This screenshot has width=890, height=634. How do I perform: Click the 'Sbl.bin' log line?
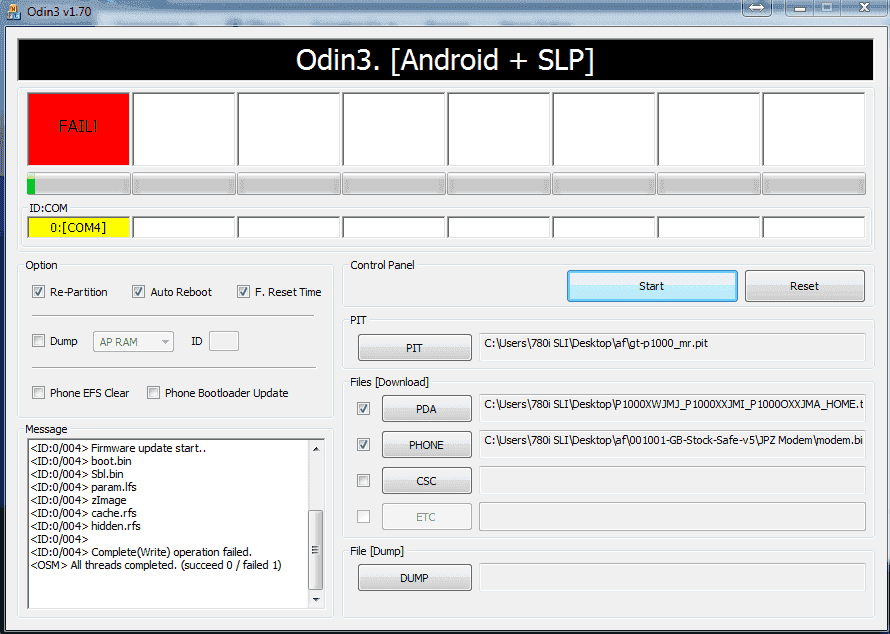click(77, 474)
